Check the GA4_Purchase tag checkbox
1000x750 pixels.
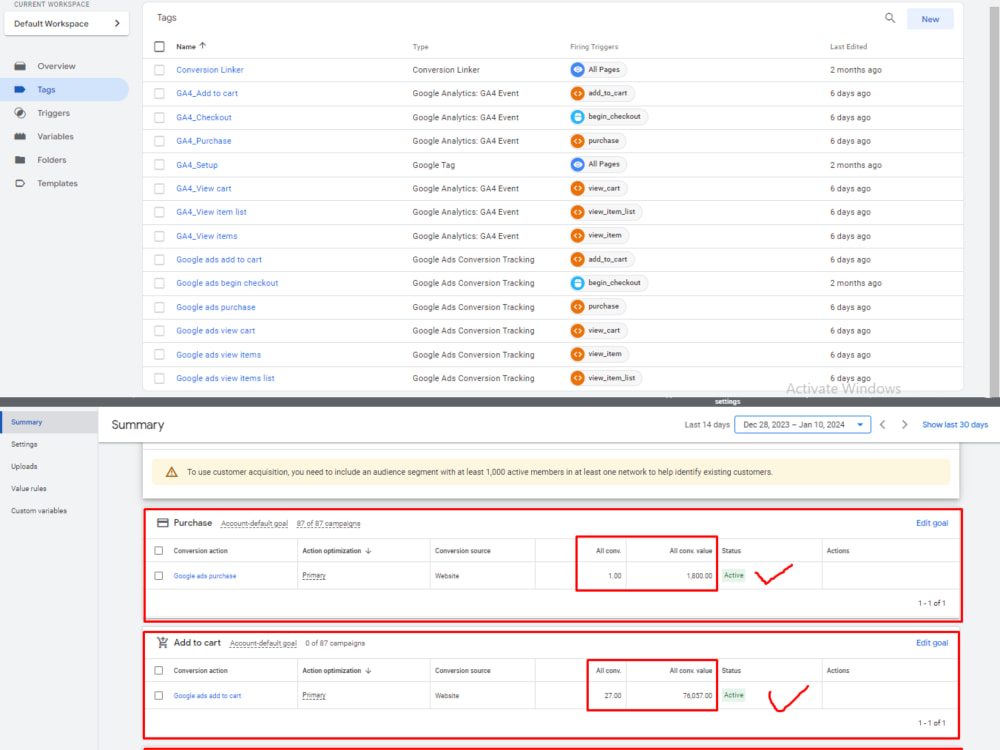(159, 141)
